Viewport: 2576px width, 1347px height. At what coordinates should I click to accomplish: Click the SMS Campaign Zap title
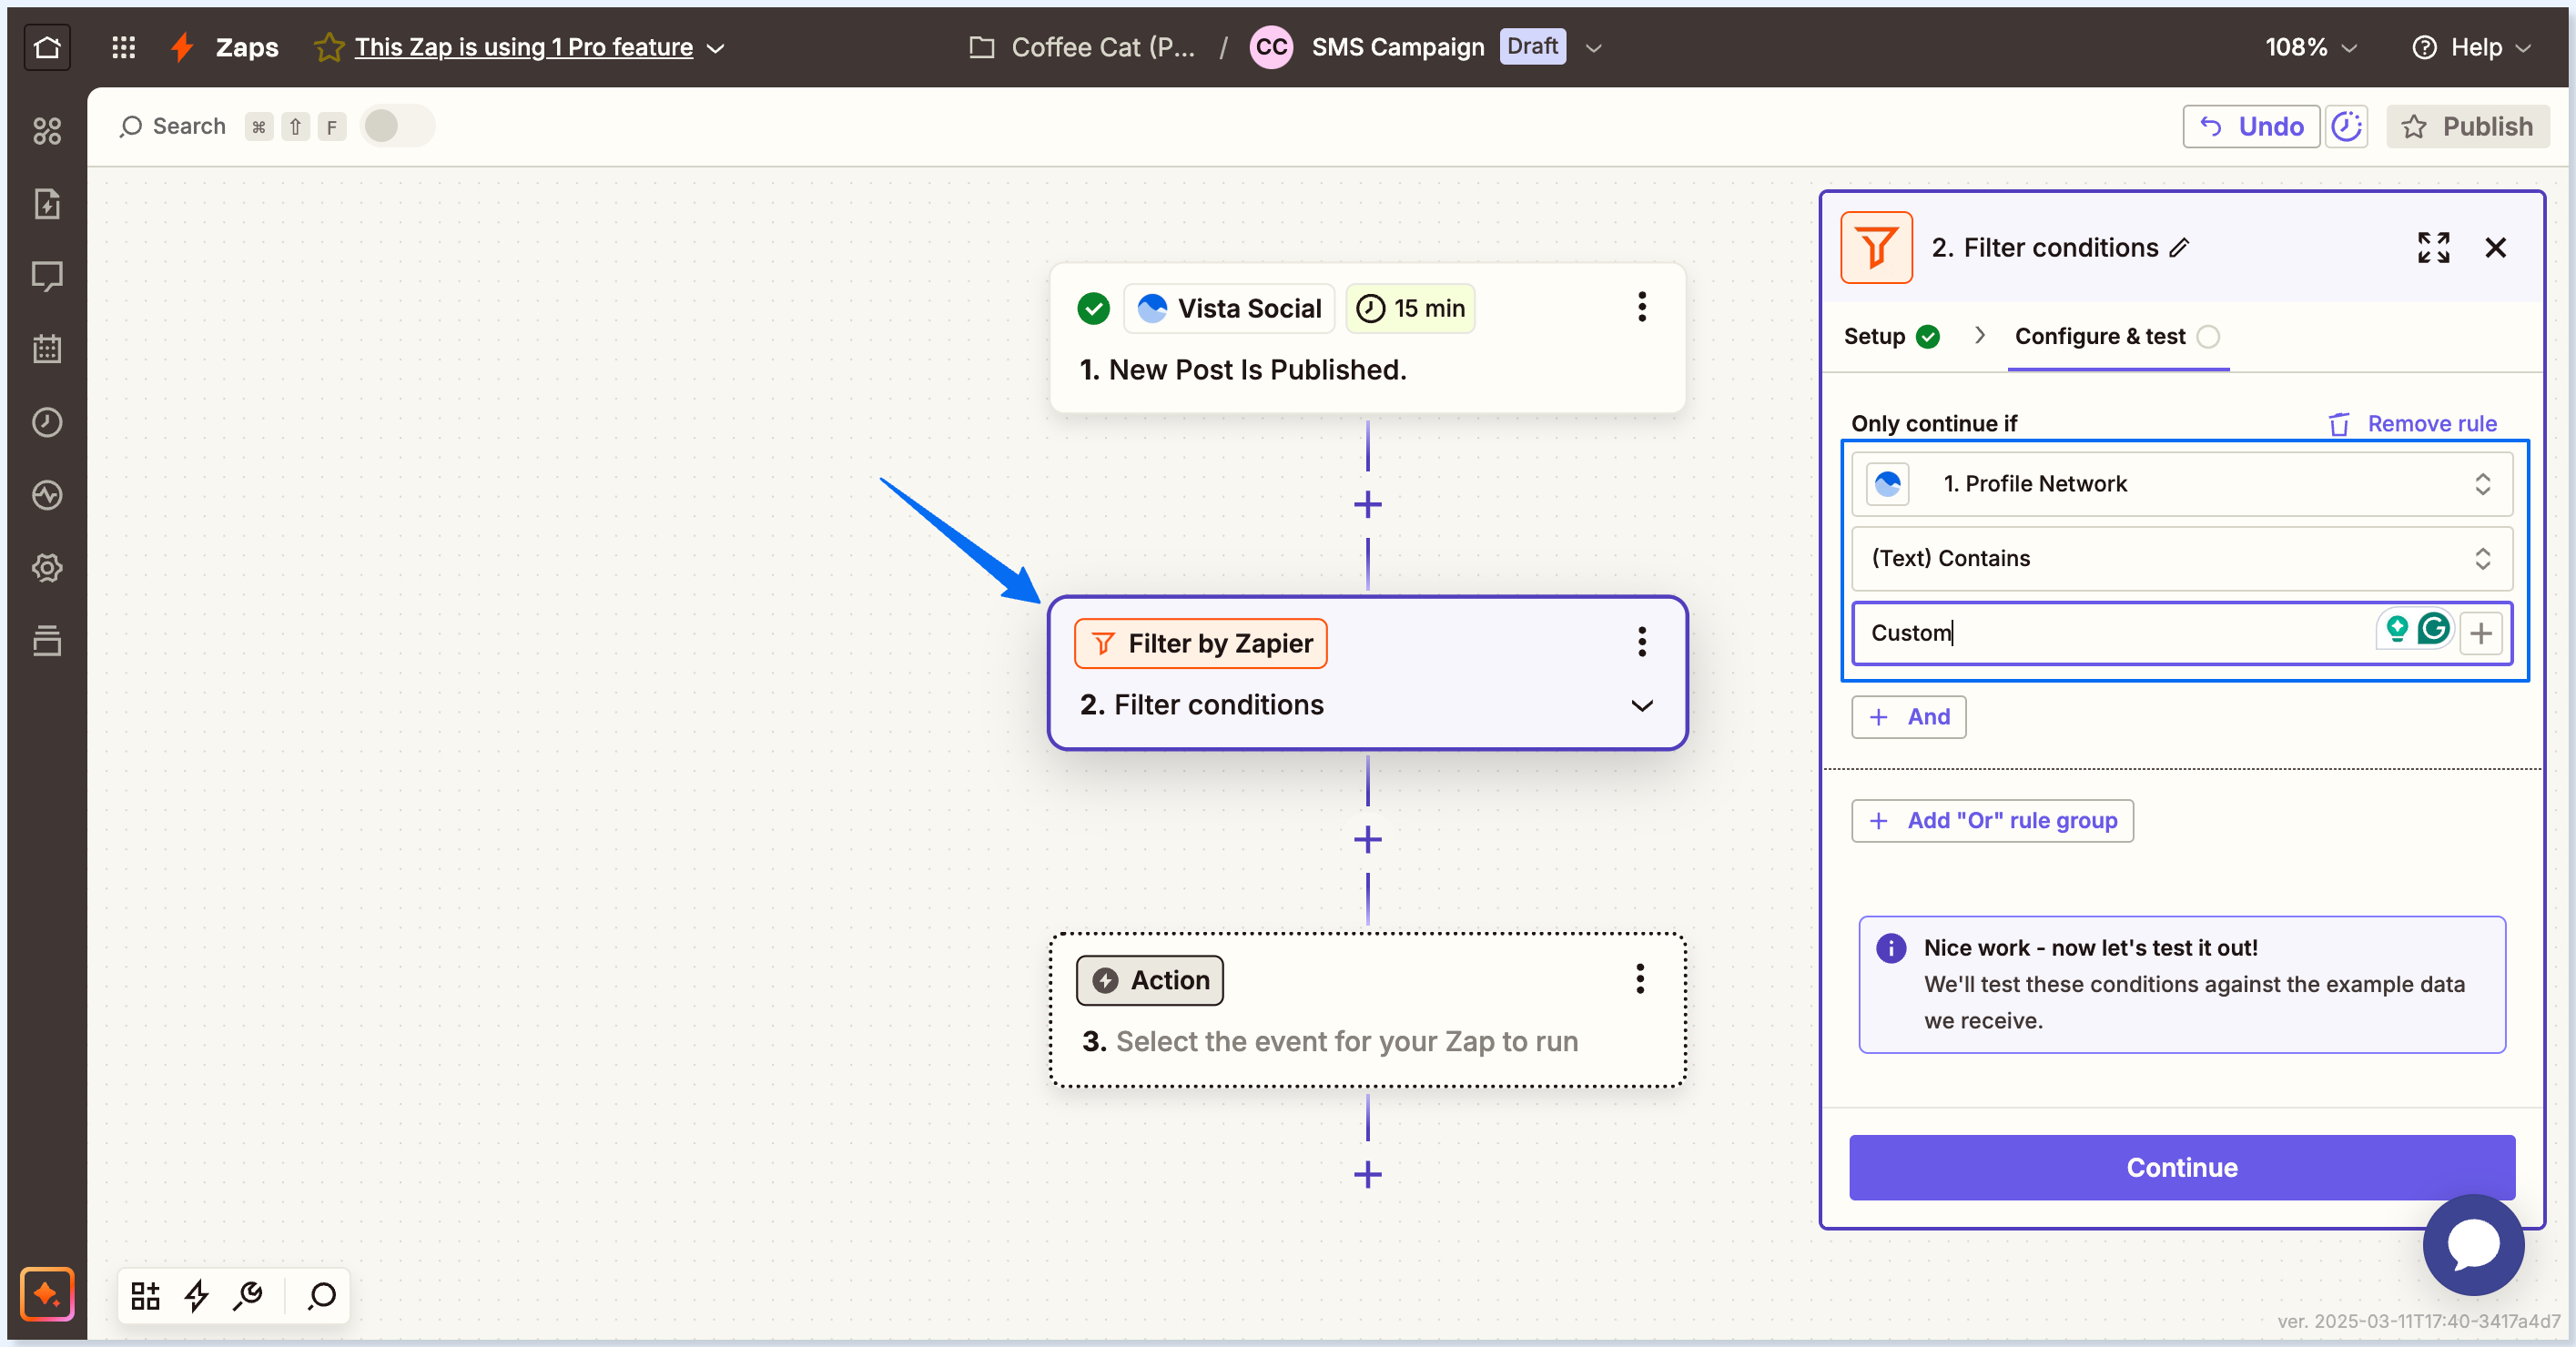pyautogui.click(x=1397, y=47)
